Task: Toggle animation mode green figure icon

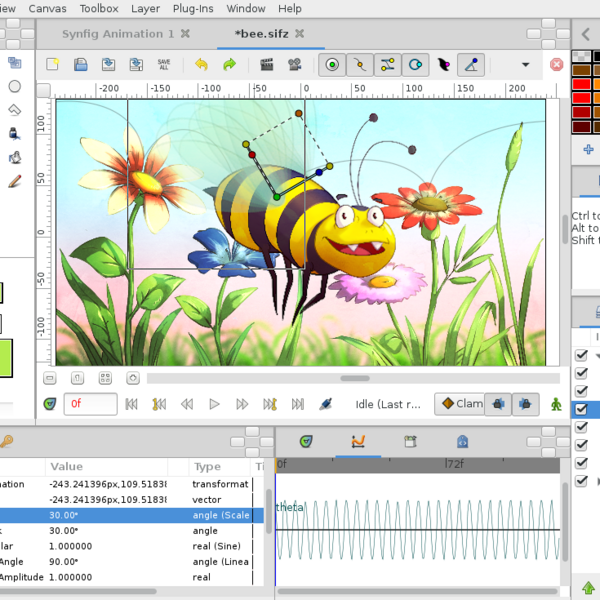Action: [x=556, y=404]
